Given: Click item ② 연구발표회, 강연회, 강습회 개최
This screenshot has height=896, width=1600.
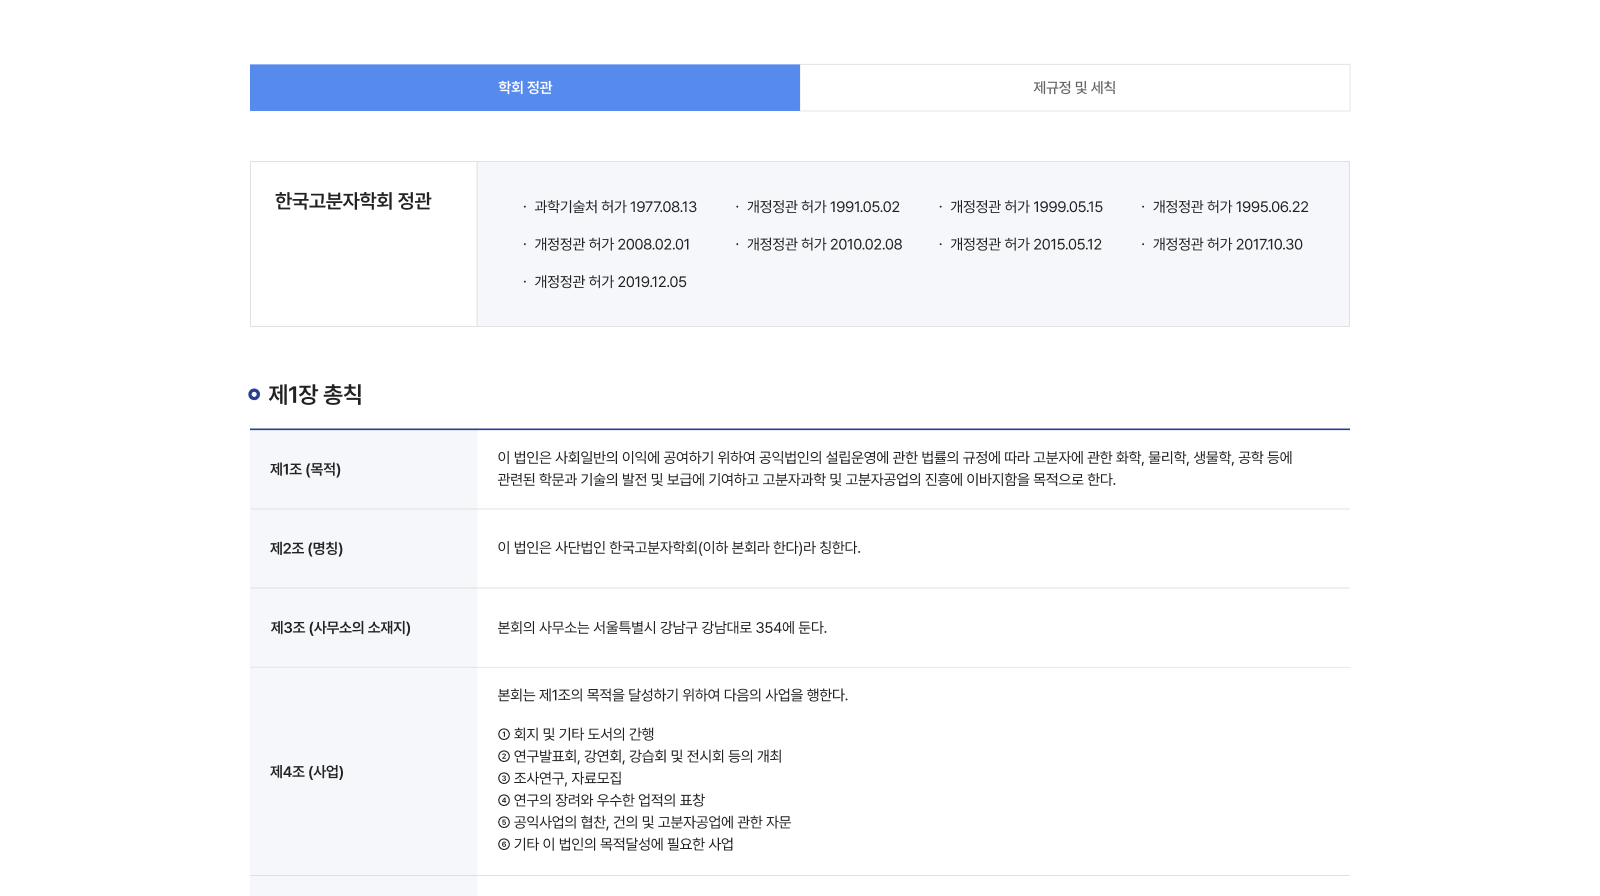Looking at the screenshot, I should tap(639, 756).
